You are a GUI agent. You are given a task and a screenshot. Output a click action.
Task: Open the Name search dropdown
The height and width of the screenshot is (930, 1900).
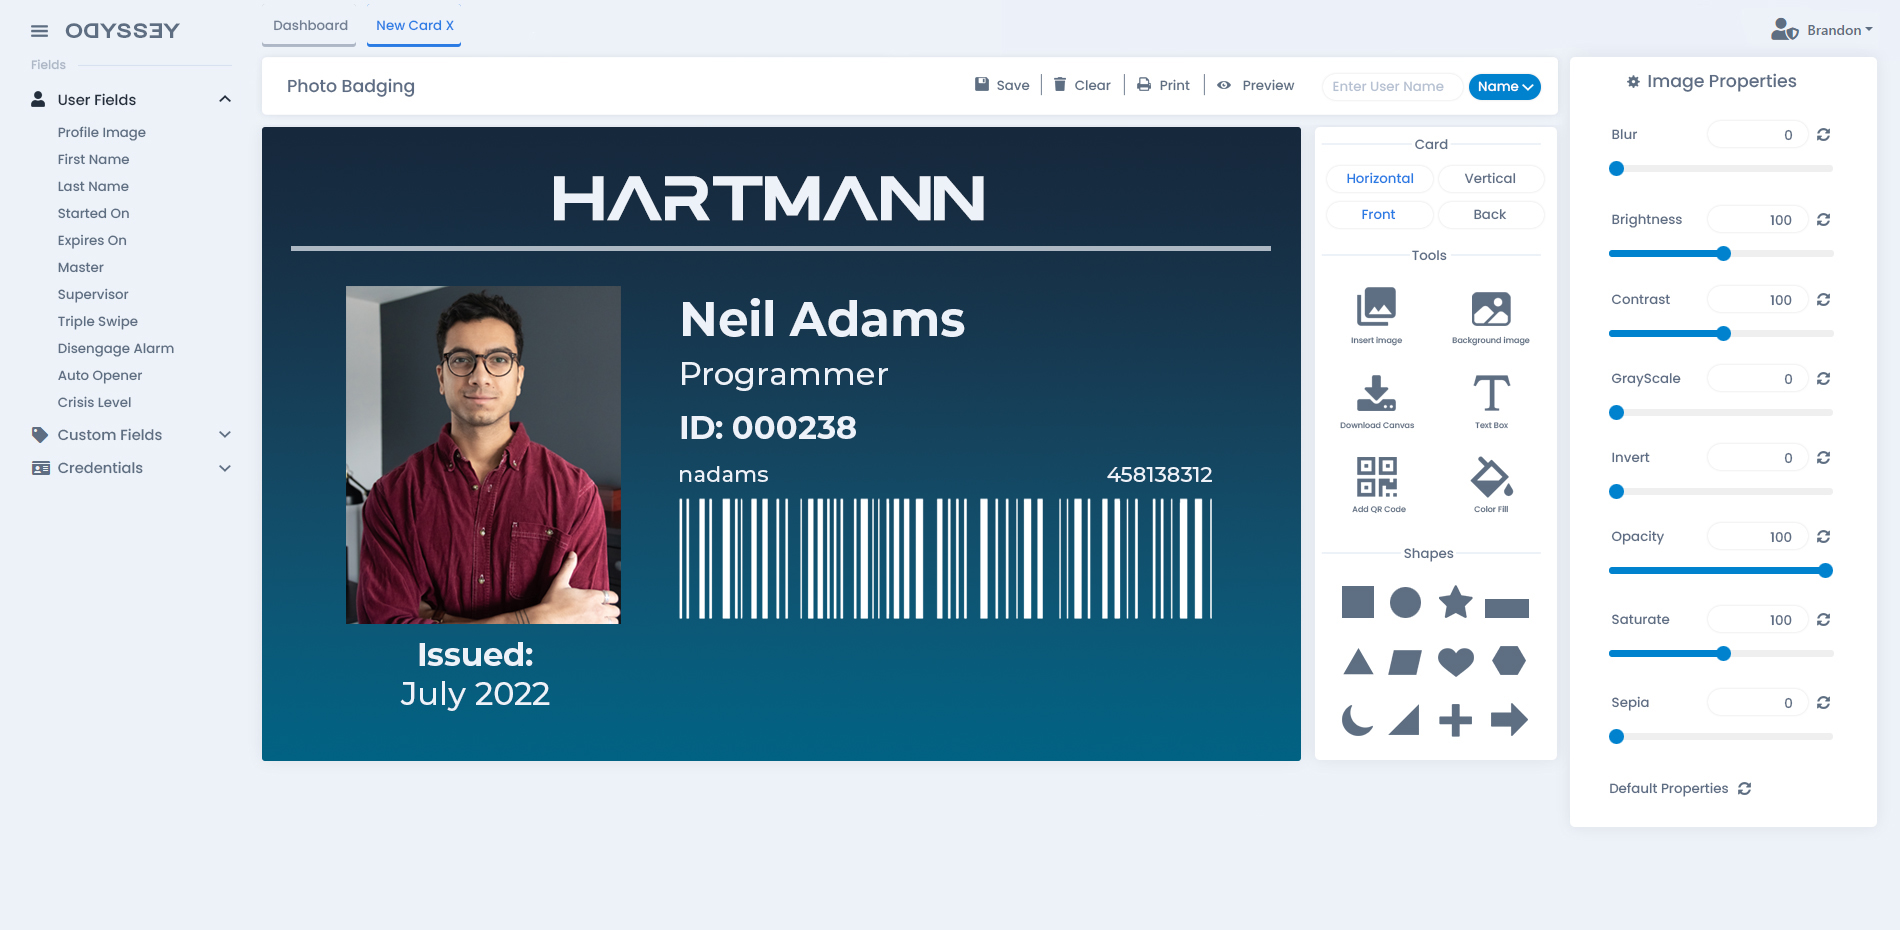tap(1504, 87)
